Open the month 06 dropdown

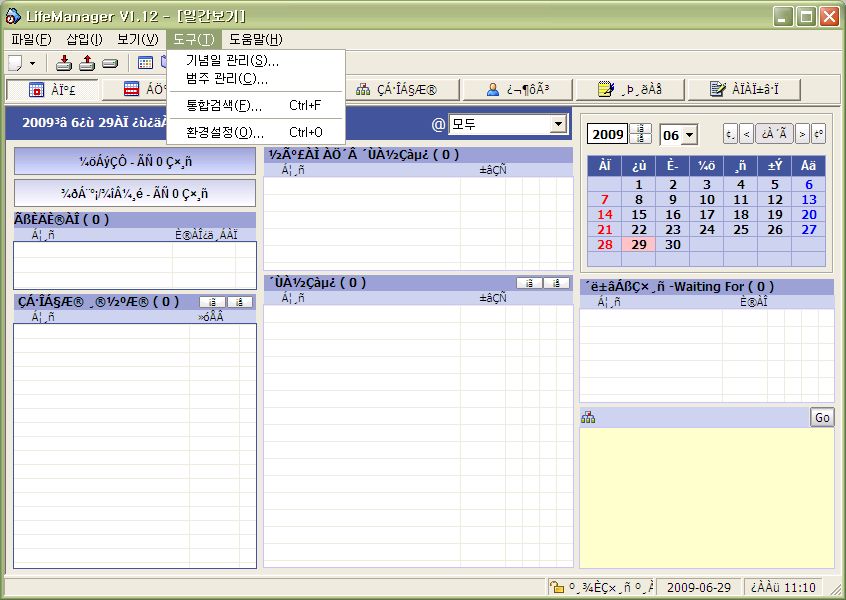[690, 135]
